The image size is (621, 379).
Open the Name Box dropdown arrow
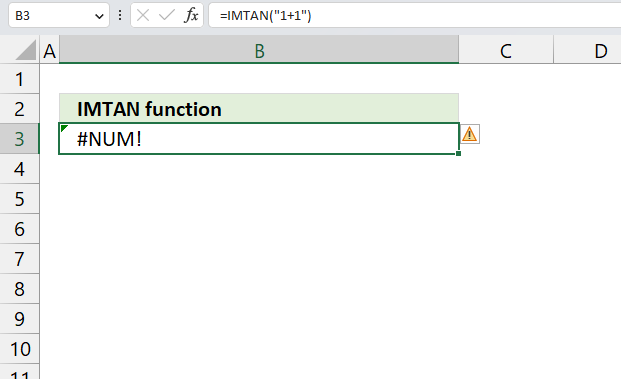click(99, 16)
